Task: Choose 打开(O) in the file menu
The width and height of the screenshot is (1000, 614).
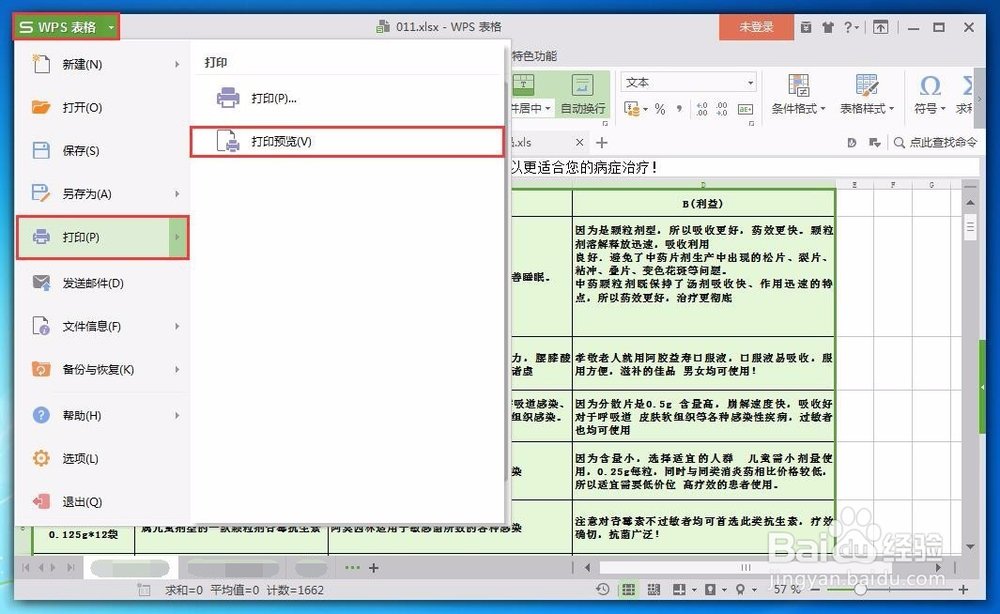Action: (102, 108)
